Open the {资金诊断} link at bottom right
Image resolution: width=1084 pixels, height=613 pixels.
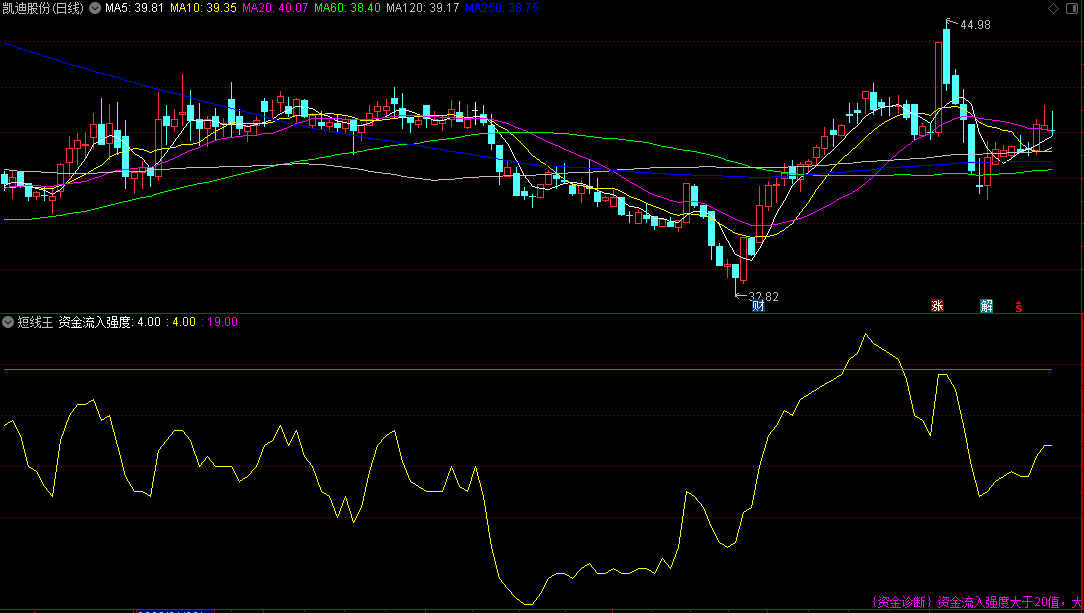901,602
